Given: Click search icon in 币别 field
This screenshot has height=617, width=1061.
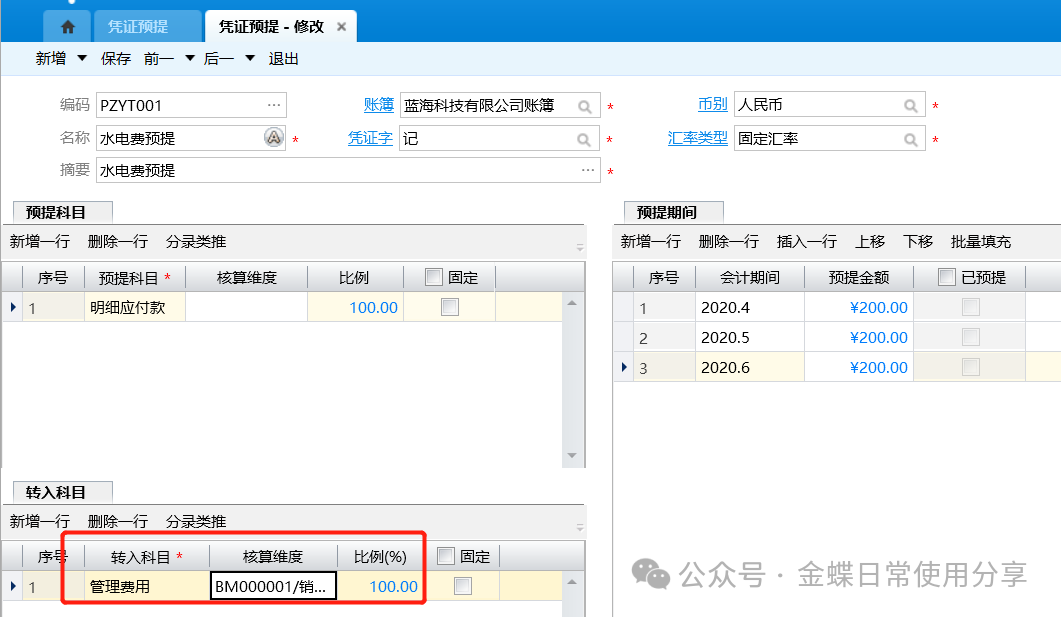Looking at the screenshot, I should pyautogui.click(x=911, y=106).
